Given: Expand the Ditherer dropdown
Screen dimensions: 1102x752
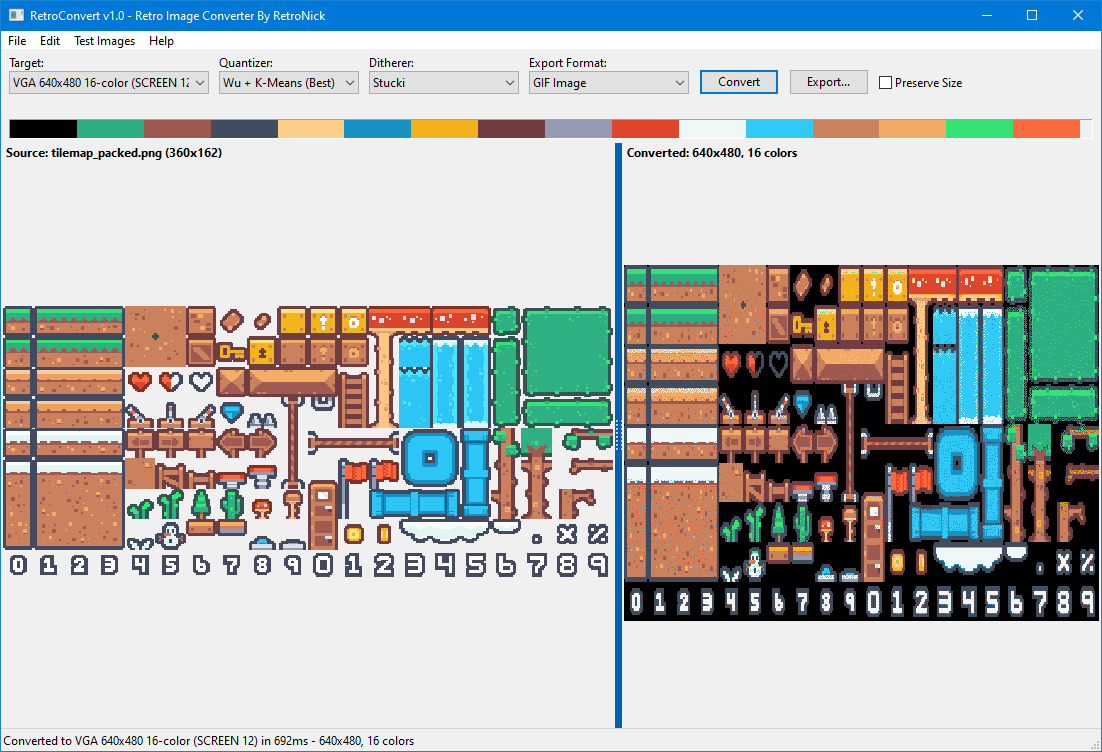Looking at the screenshot, I should 443,82.
